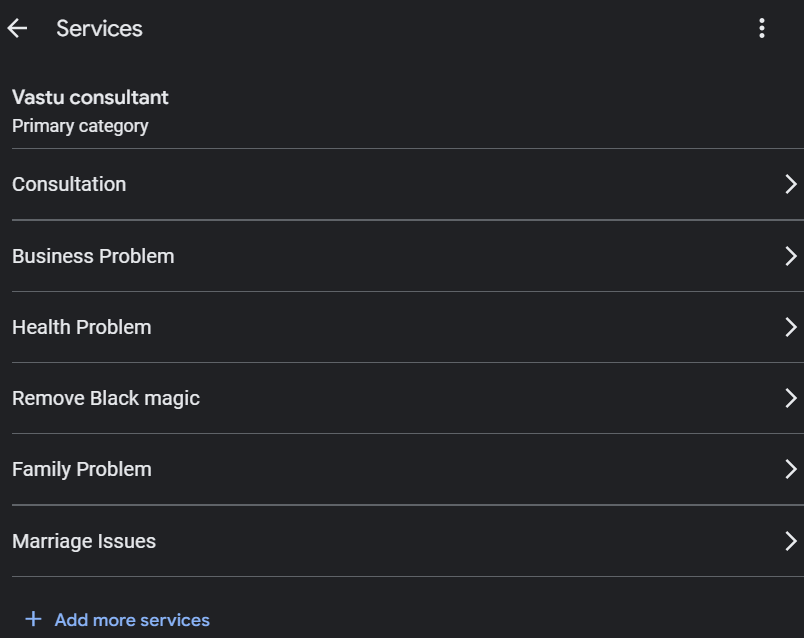Open the Health Problem chevron arrow
The image size is (804, 638).
coord(791,327)
